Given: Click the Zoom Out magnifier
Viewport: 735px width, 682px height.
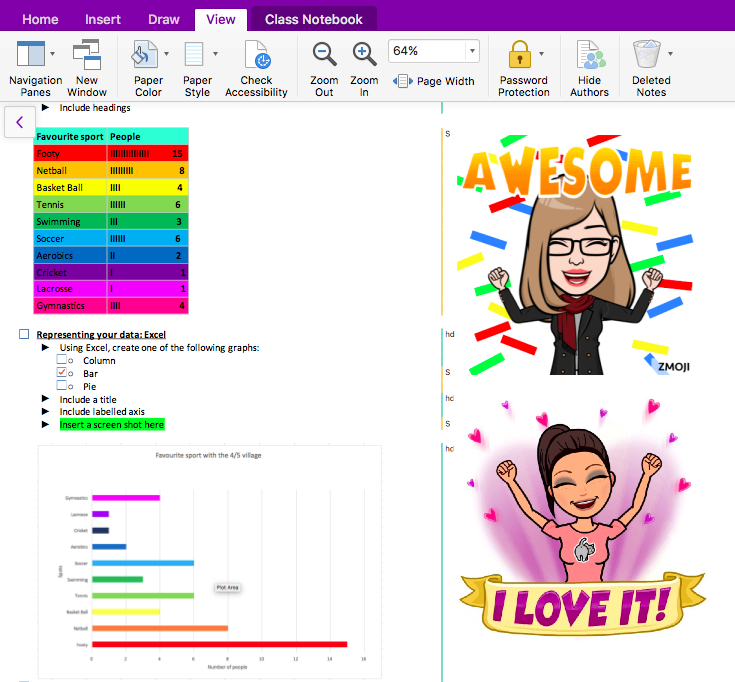Looking at the screenshot, I should point(324,54).
